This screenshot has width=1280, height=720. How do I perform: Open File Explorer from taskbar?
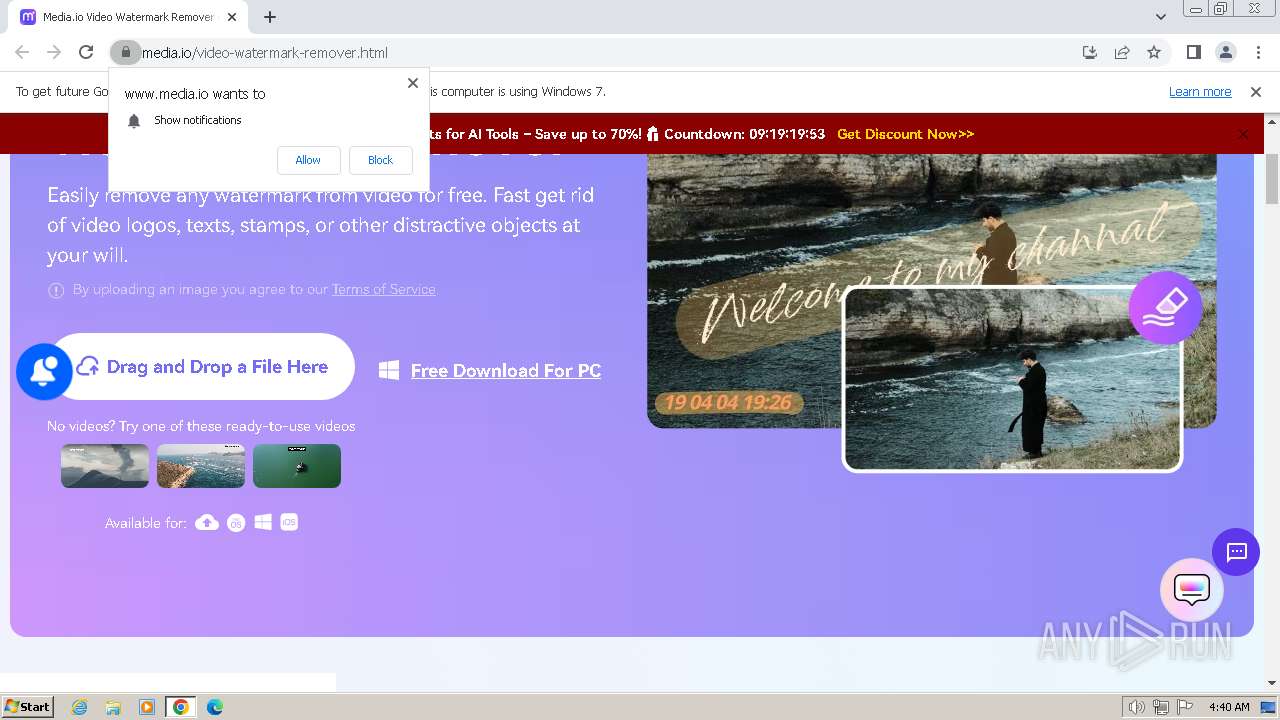(x=113, y=707)
